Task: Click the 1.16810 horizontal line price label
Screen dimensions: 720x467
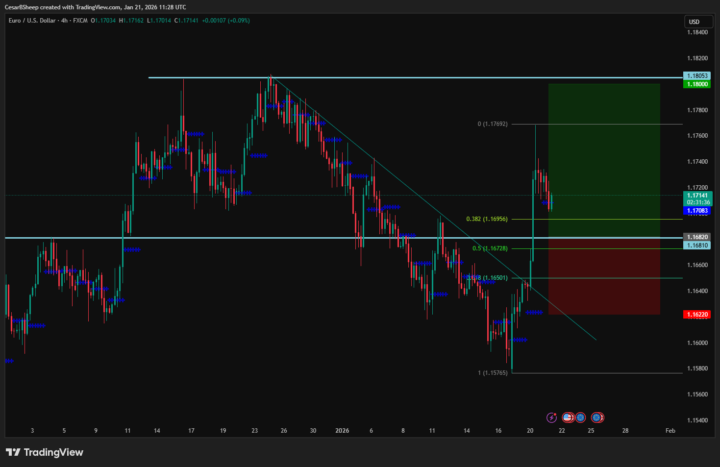Action: [697, 245]
